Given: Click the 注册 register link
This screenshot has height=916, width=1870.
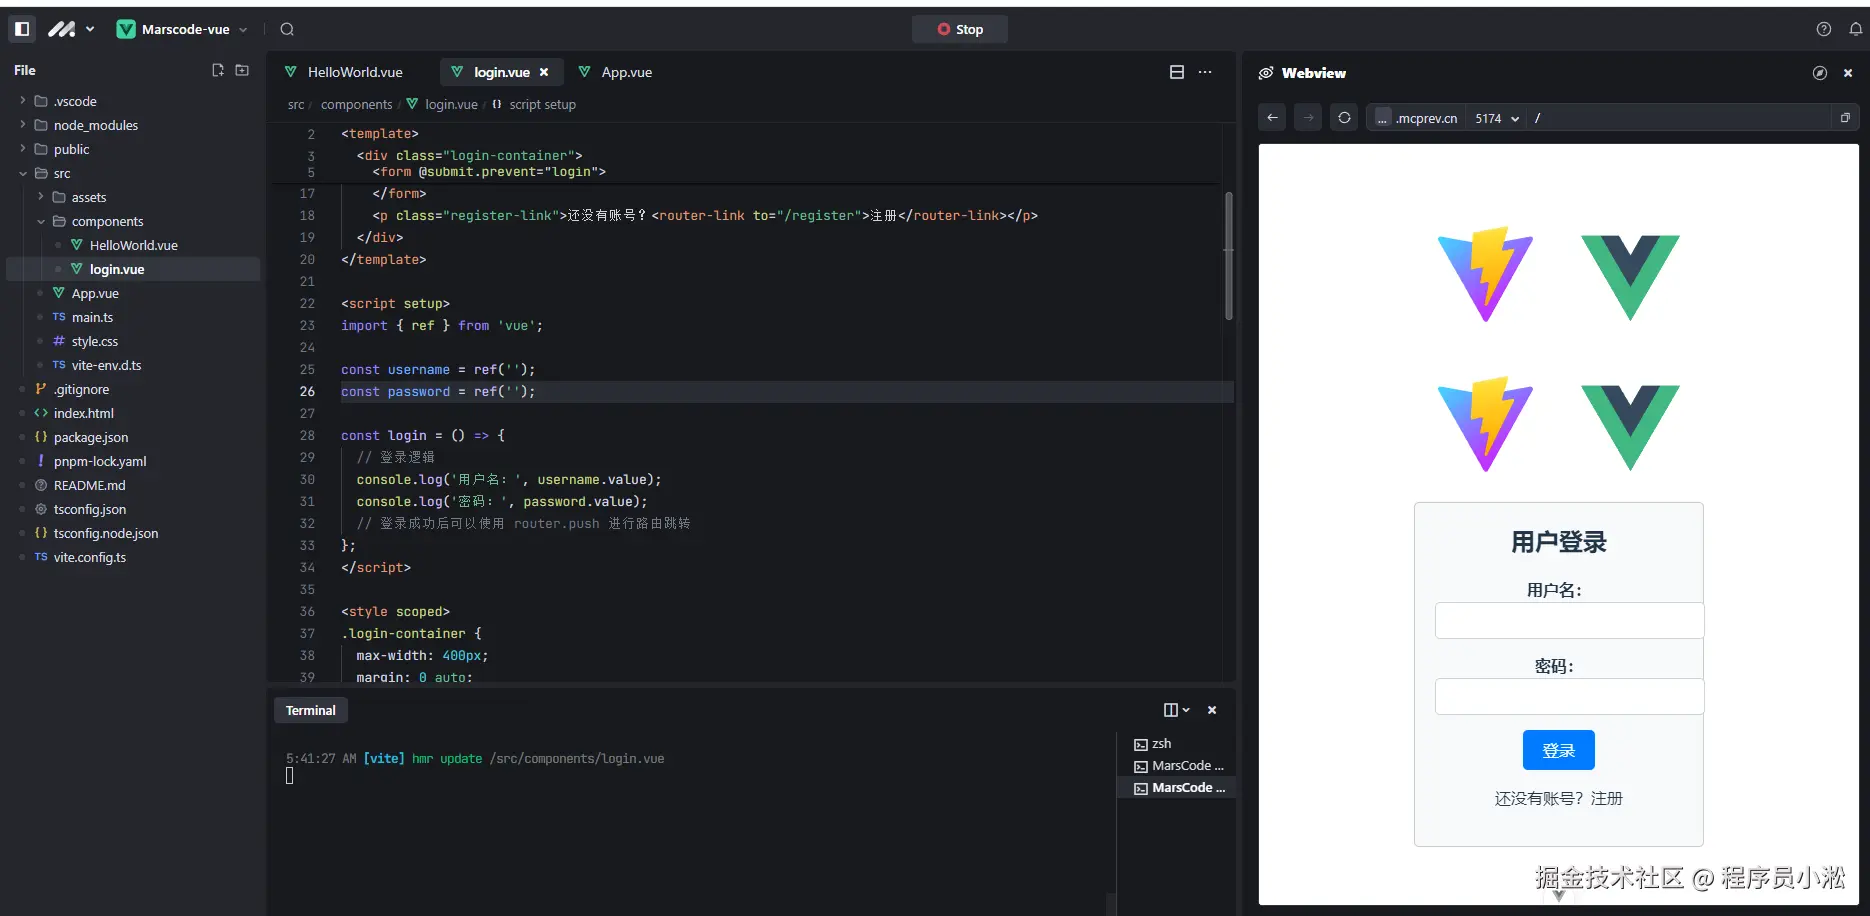Looking at the screenshot, I should tap(1606, 798).
